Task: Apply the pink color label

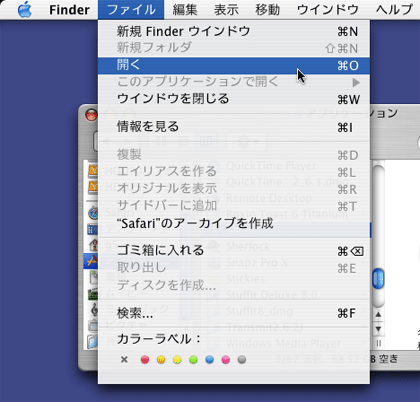Action: (x=226, y=360)
